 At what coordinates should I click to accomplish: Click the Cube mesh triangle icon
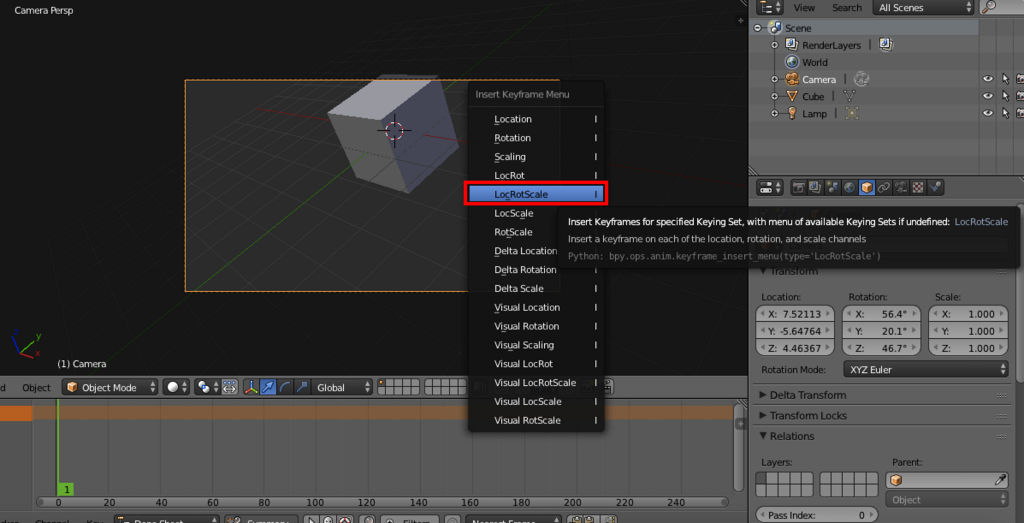coord(792,96)
